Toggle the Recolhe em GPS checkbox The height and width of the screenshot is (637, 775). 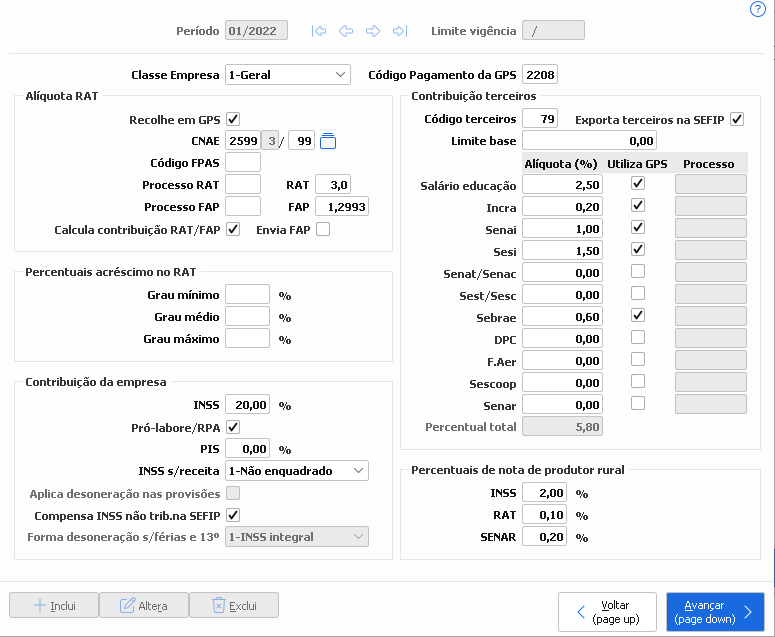[x=233, y=119]
